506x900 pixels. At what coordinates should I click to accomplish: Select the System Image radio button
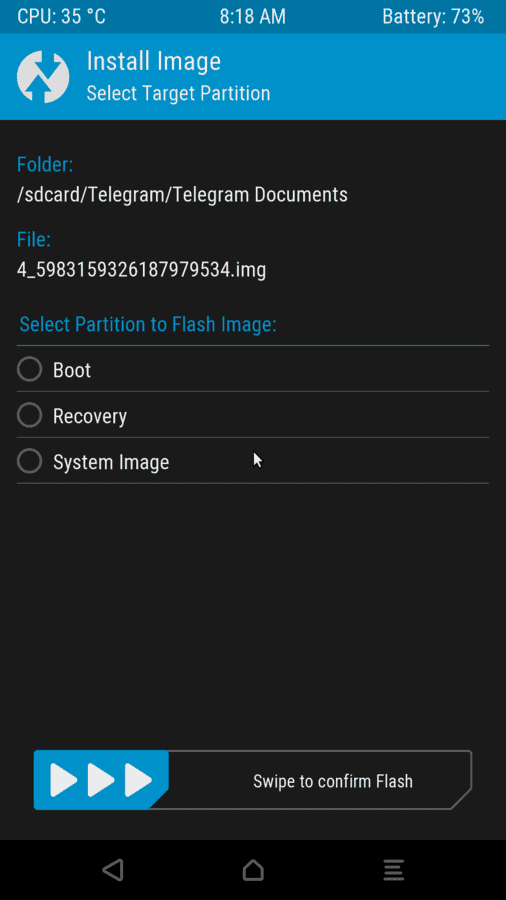pyautogui.click(x=29, y=461)
